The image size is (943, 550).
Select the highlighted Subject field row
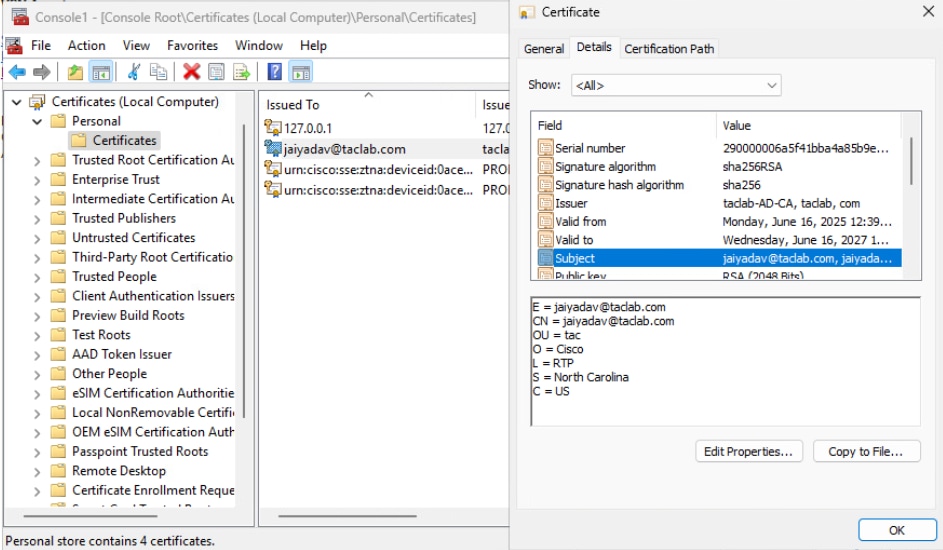(x=719, y=258)
